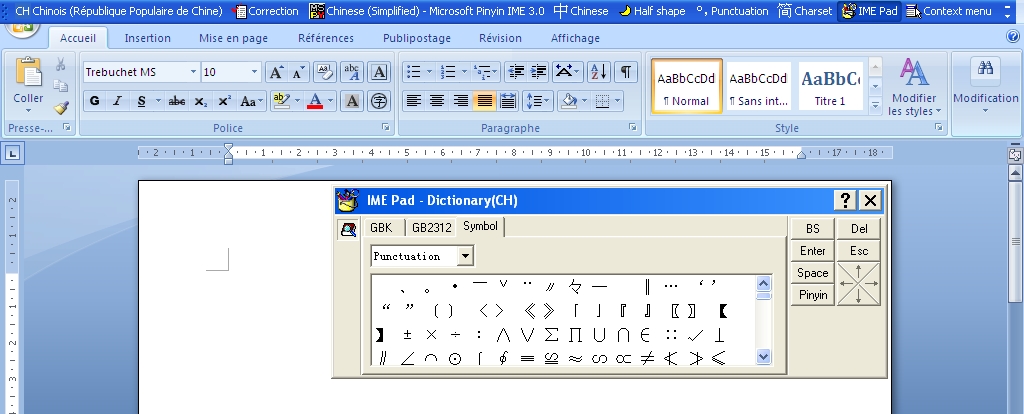Click the Shading paint bucket icon

(x=569, y=101)
